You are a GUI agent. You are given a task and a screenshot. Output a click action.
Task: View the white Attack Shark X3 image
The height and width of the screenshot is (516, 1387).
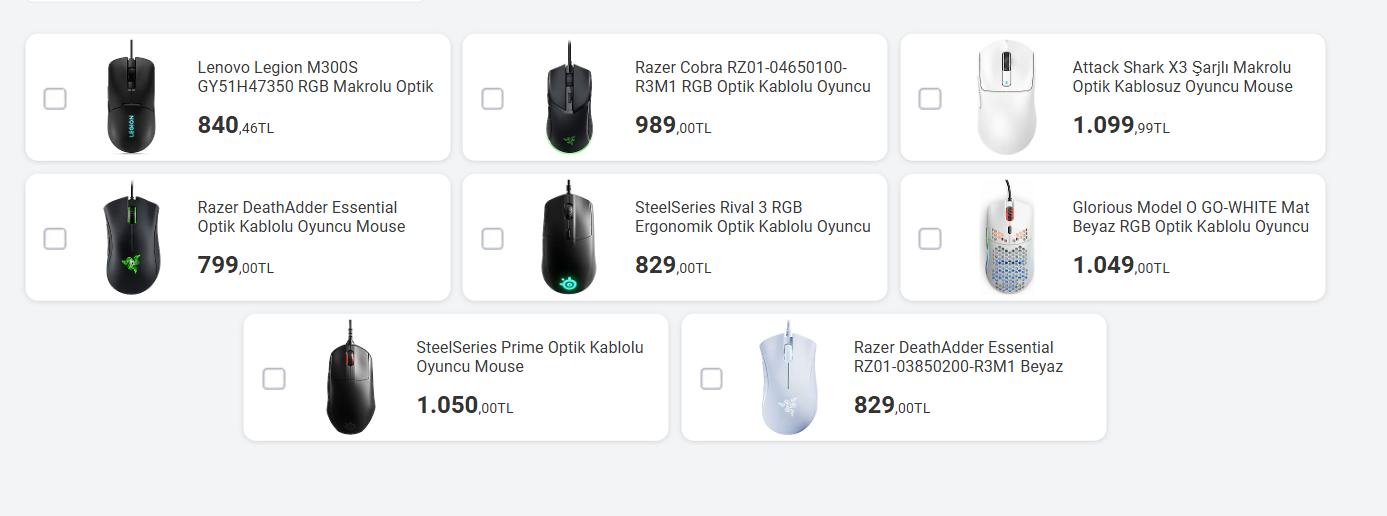pos(1006,98)
